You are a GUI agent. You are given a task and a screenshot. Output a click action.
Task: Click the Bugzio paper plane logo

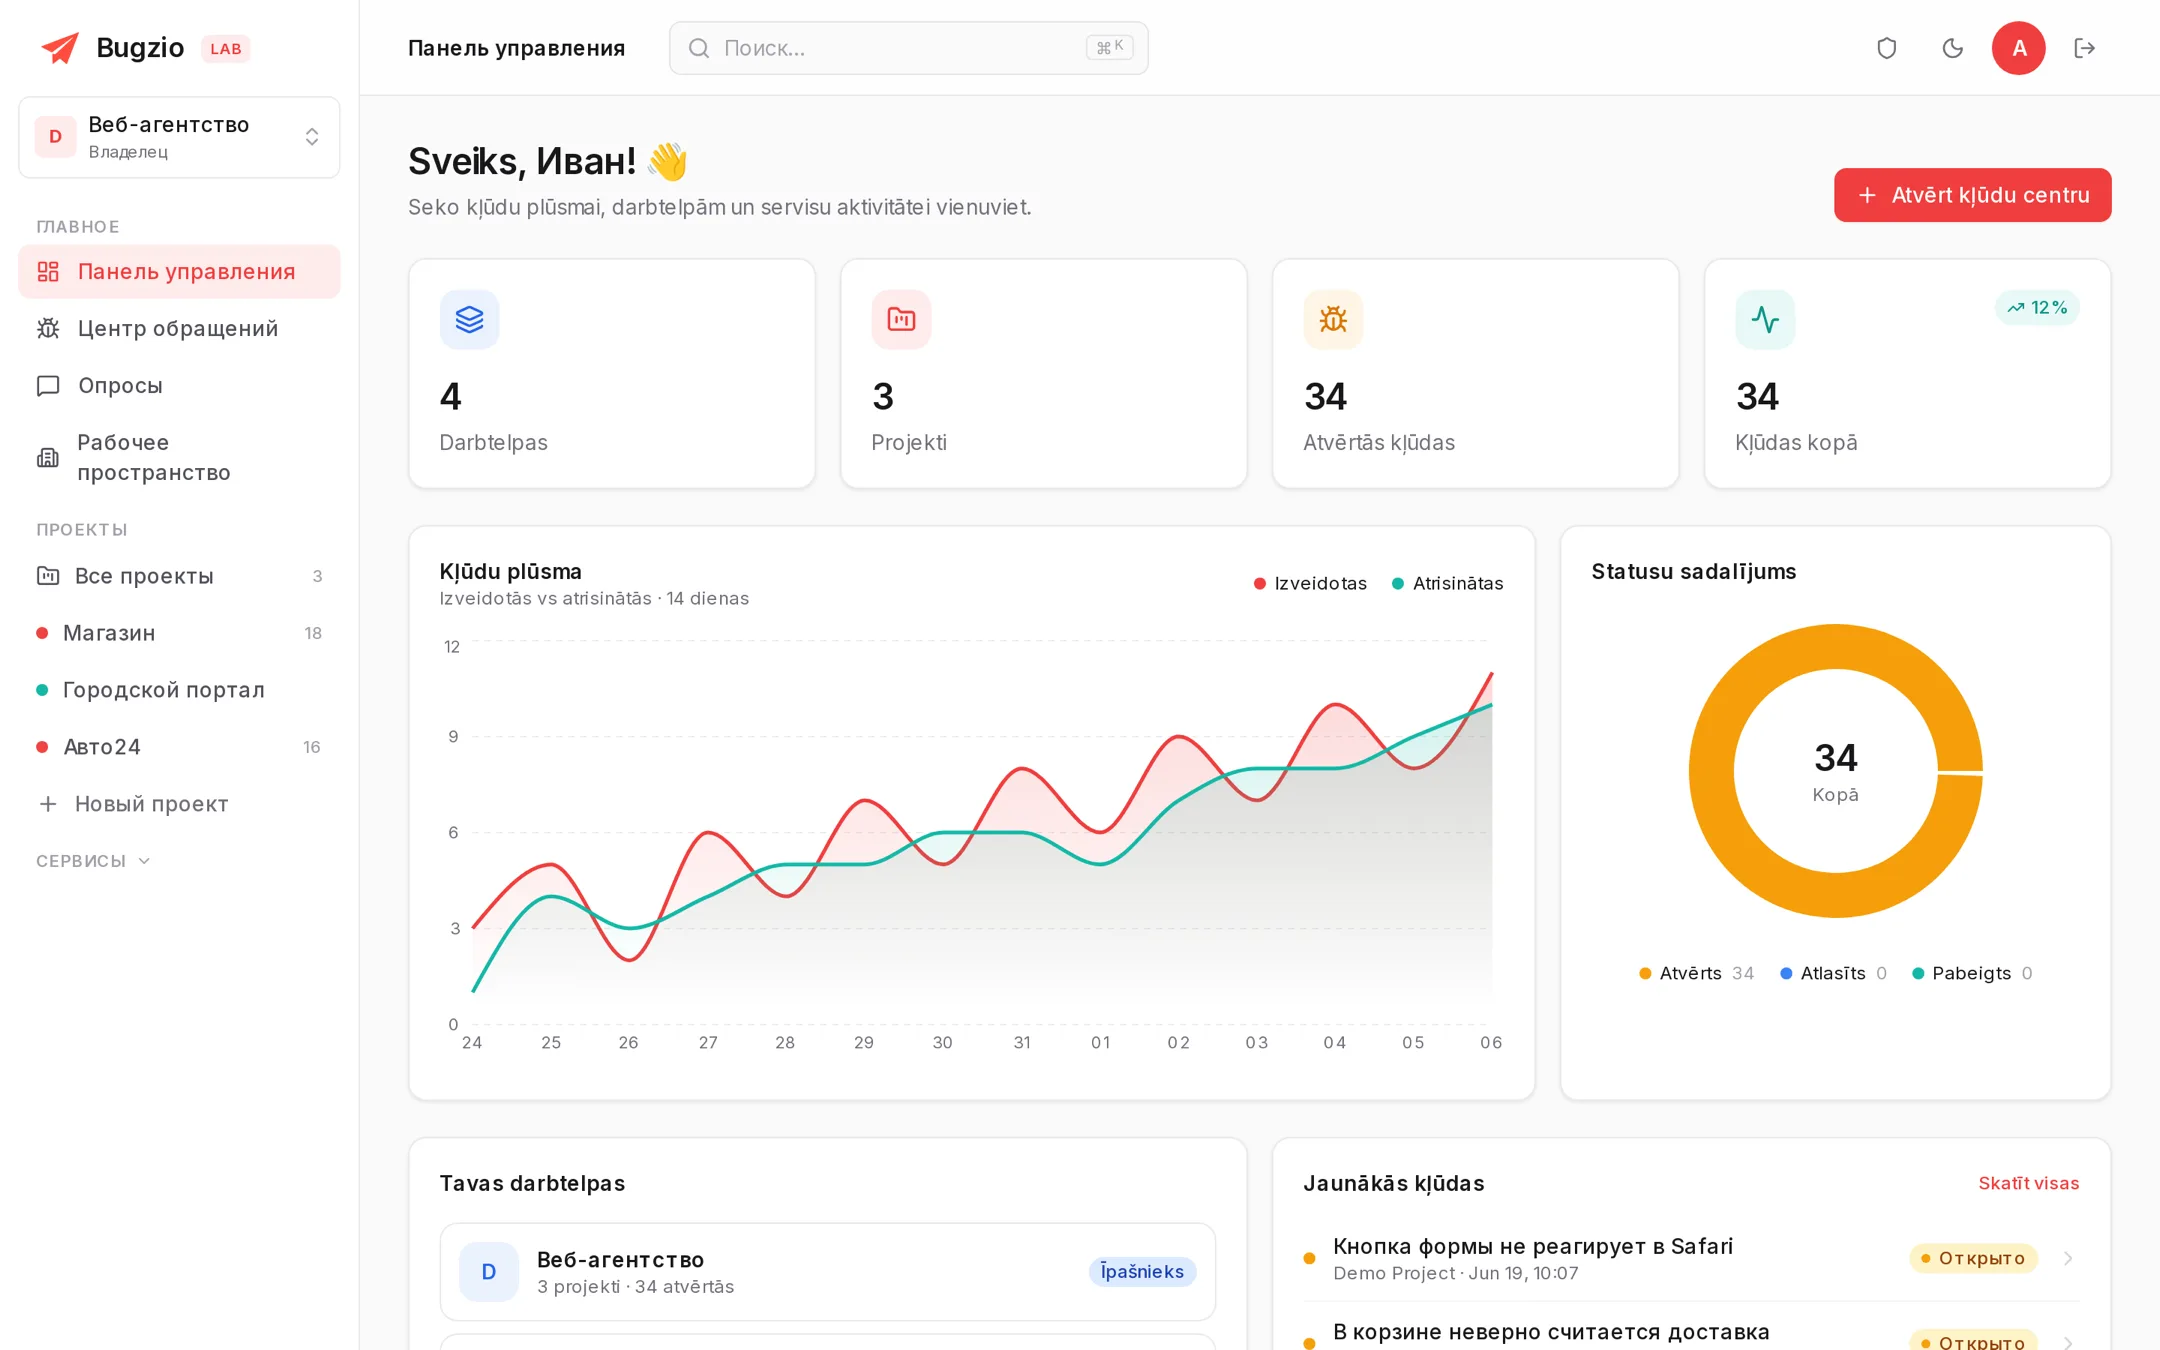tap(59, 48)
